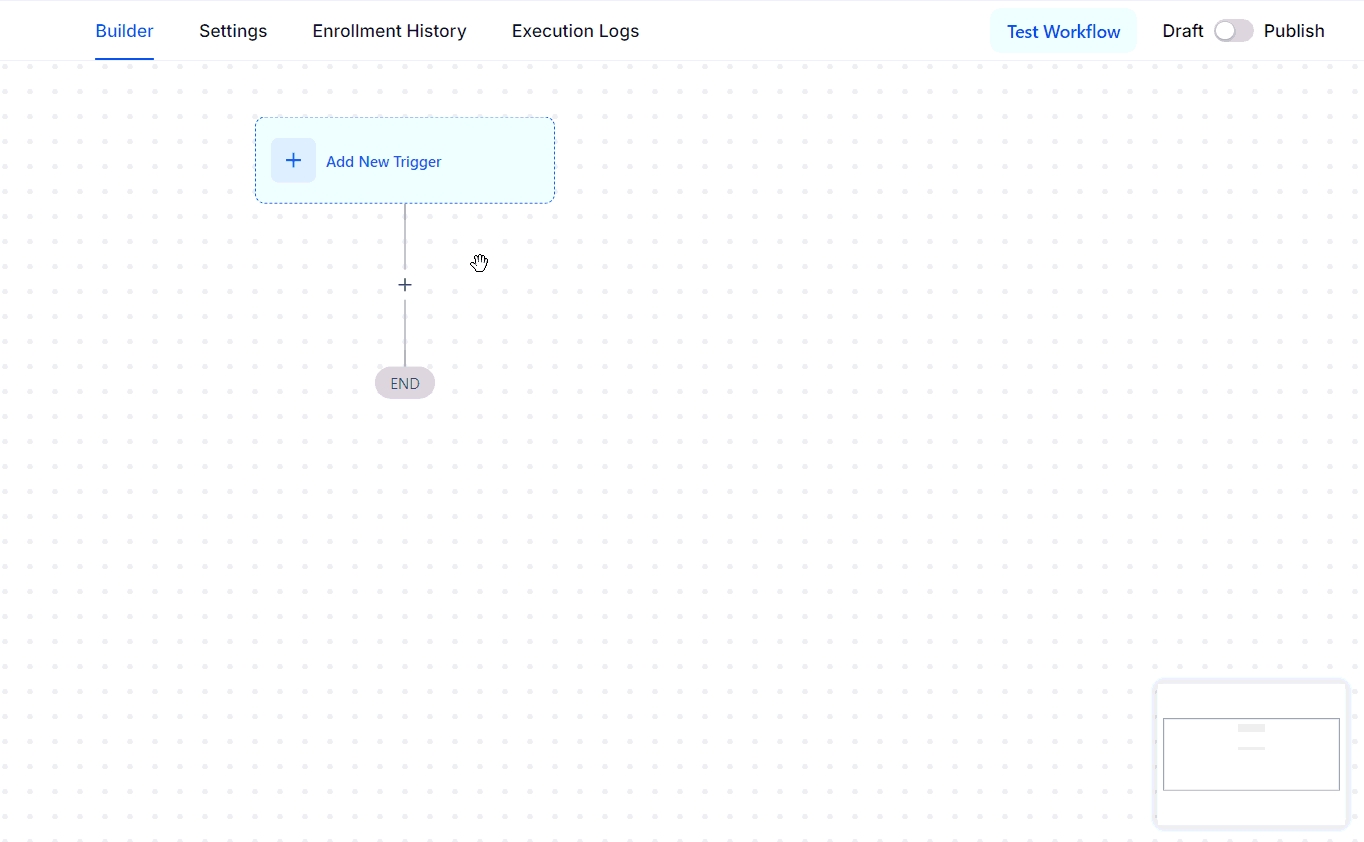This screenshot has height=842, width=1364.
Task: Open the Builder tab
Action: point(124,31)
